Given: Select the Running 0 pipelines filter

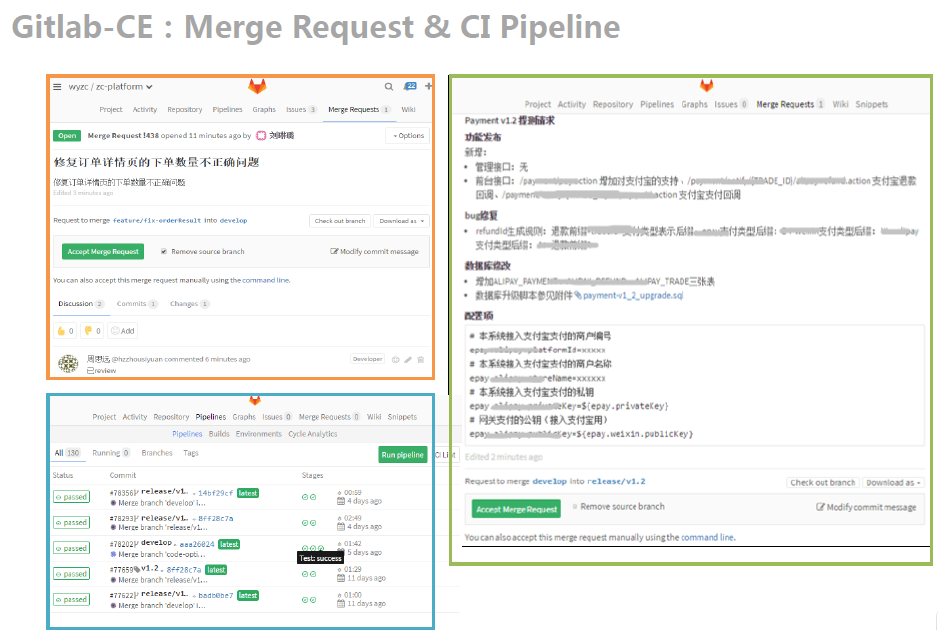Looking at the screenshot, I should [111, 453].
